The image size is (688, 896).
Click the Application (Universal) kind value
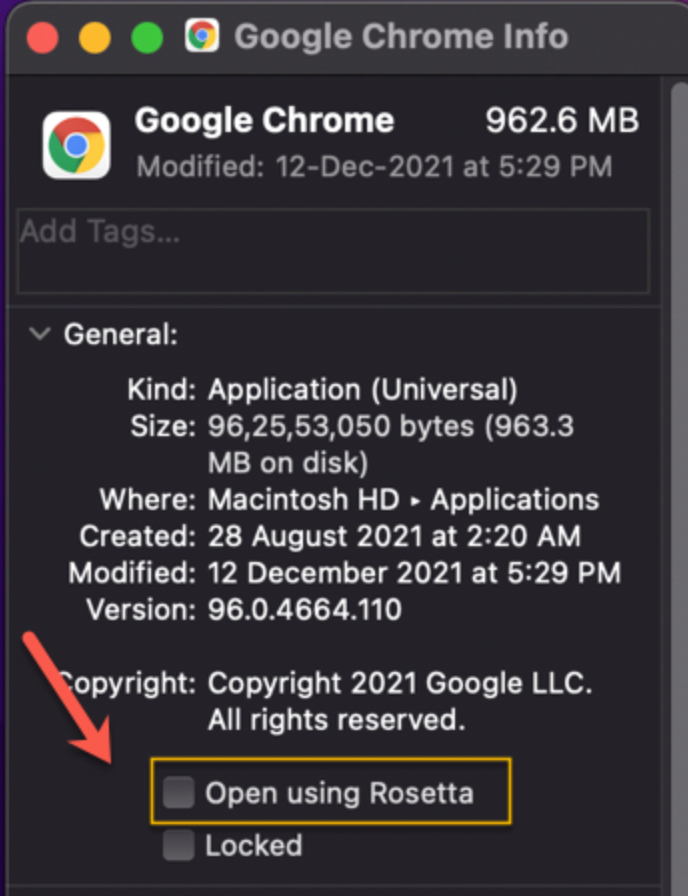point(362,389)
